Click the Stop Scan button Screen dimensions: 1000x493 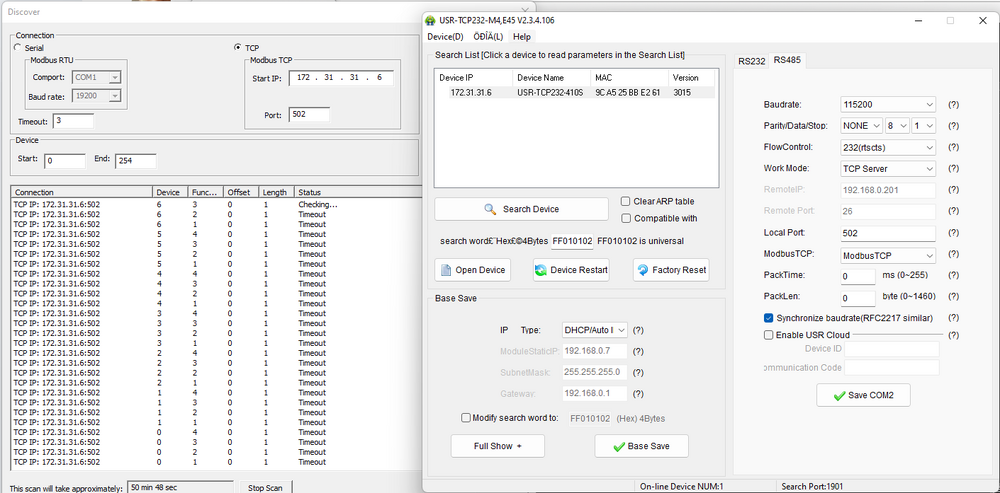click(265, 487)
